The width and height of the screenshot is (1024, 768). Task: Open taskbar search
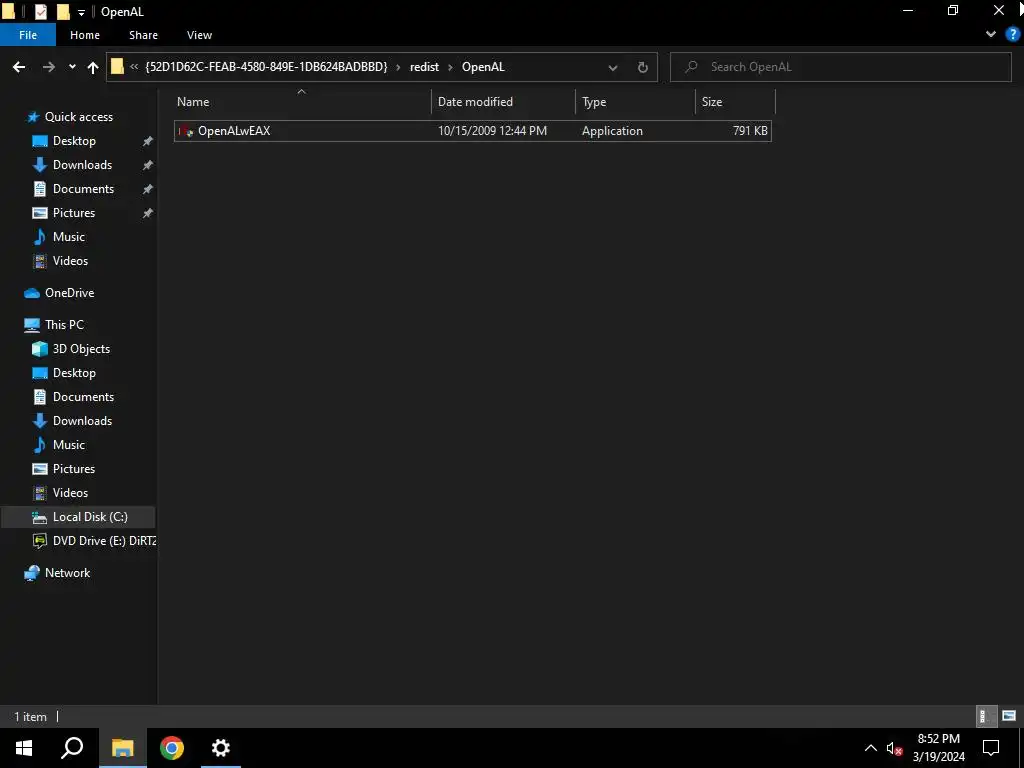pos(72,748)
